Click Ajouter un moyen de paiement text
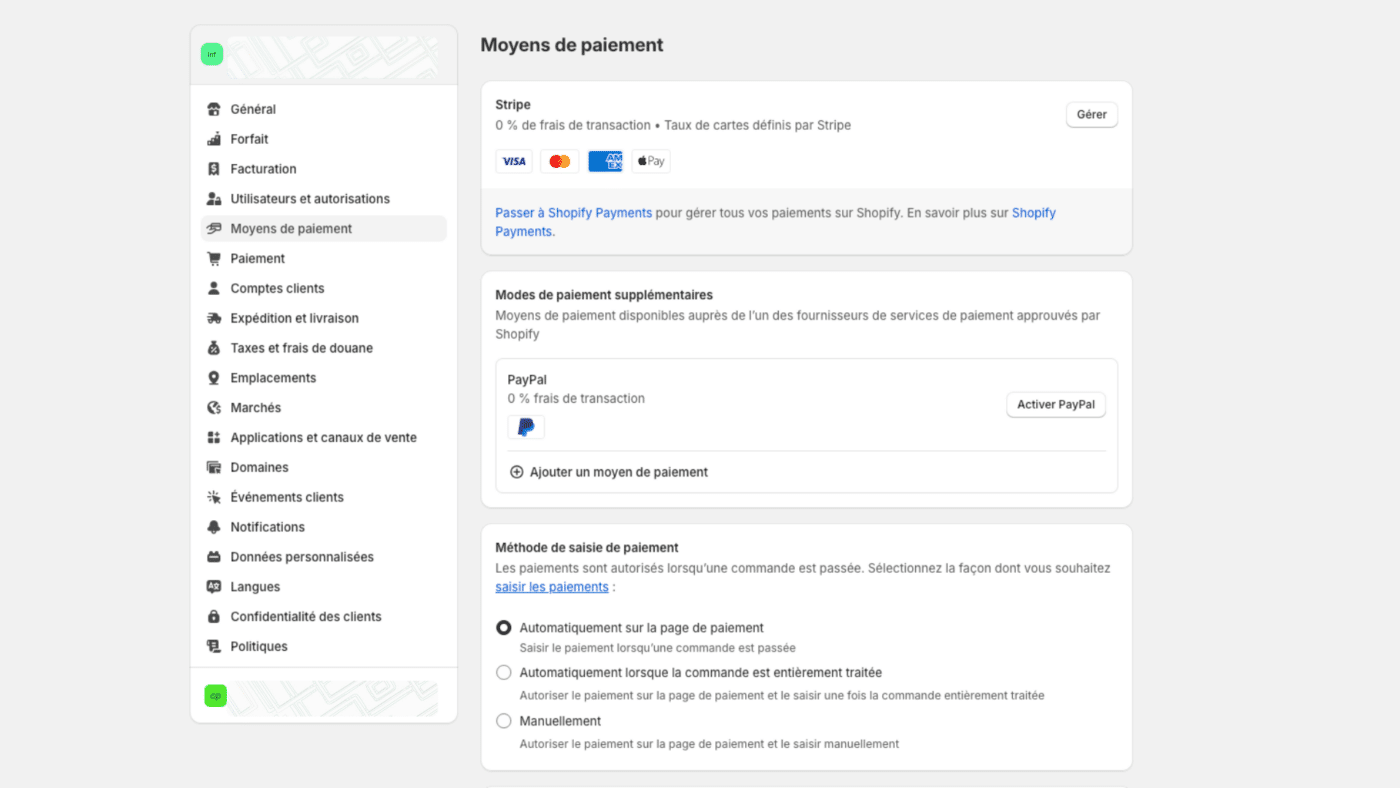Viewport: 1400px width, 788px height. pyautogui.click(x=619, y=472)
